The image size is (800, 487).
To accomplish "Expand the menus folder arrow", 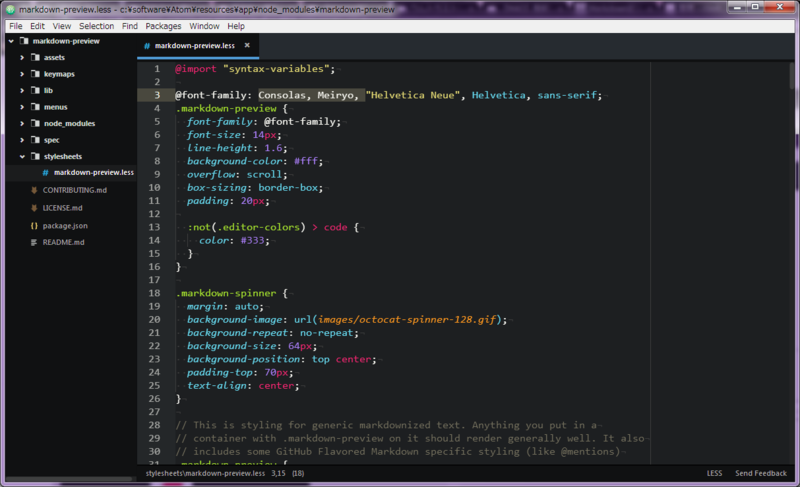I will [x=22, y=107].
